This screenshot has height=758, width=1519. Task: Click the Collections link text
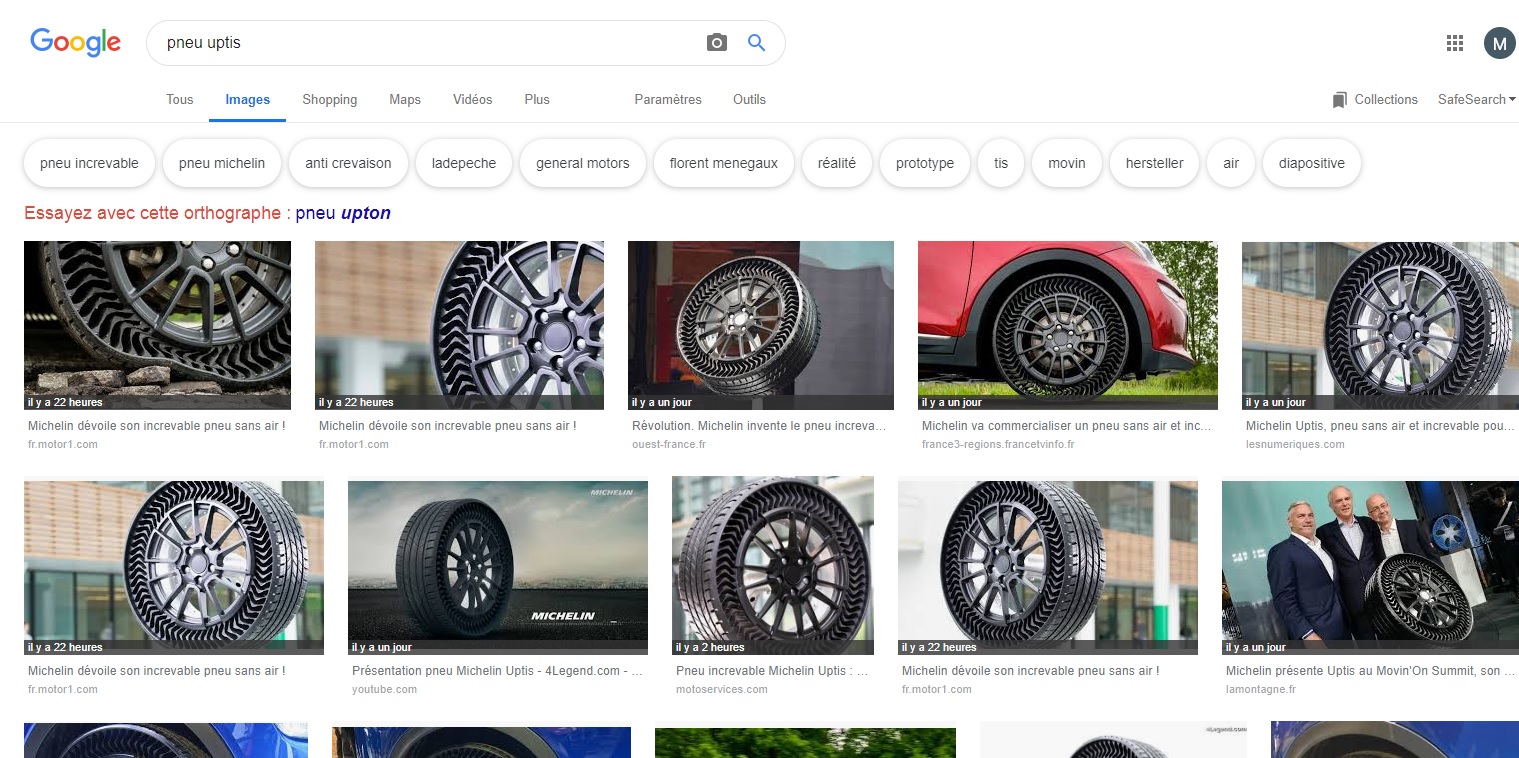click(1386, 99)
